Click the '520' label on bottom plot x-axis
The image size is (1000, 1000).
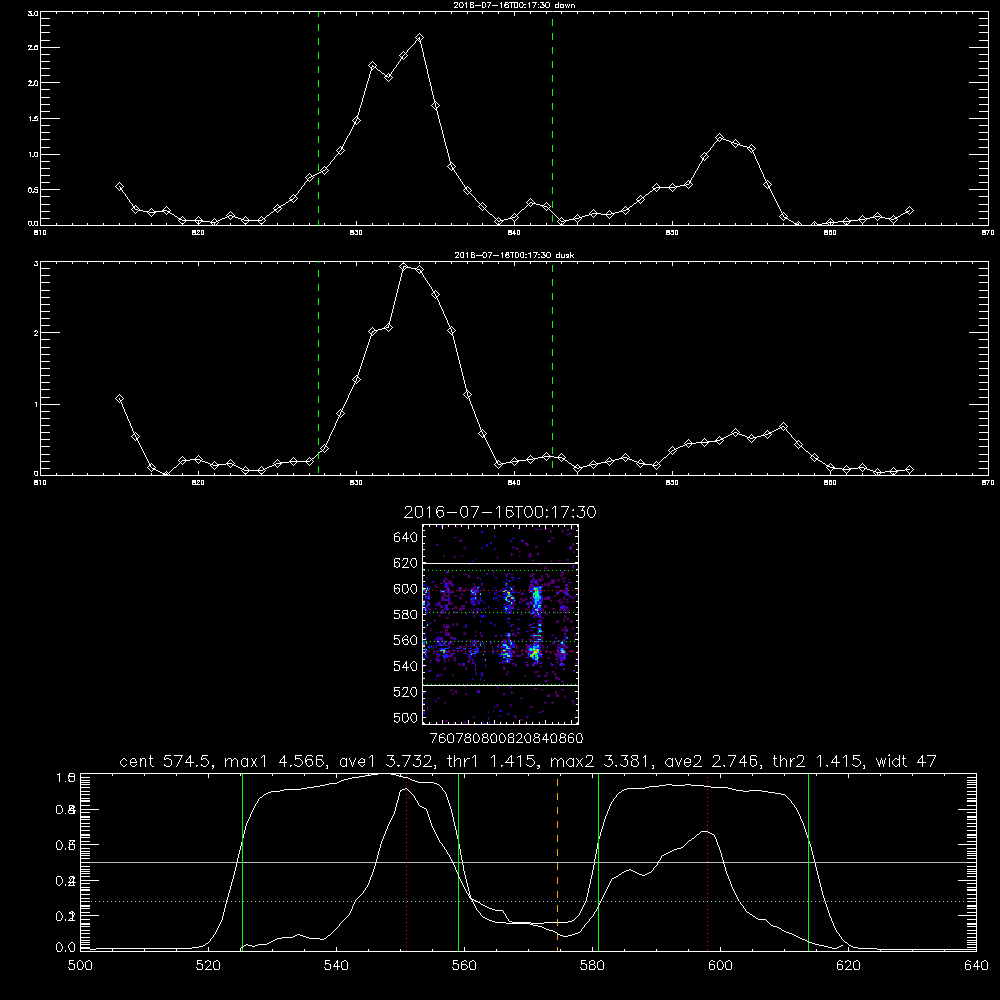pyautogui.click(x=208, y=966)
